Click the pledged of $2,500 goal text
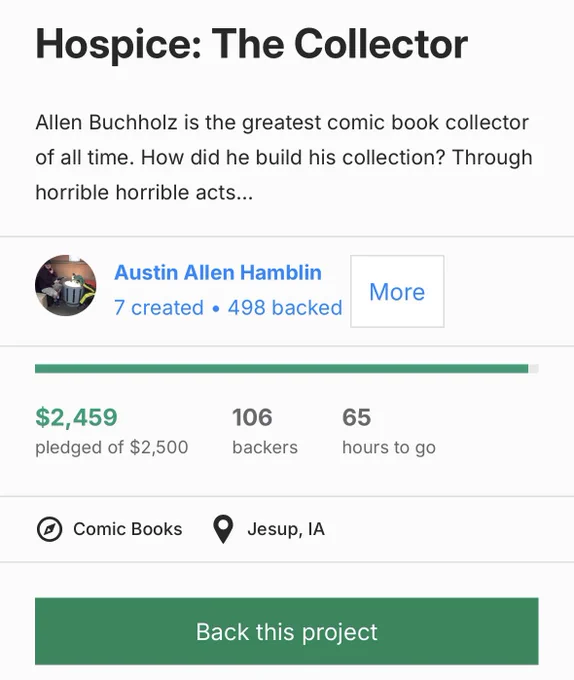This screenshot has height=680, width=574. click(112, 447)
